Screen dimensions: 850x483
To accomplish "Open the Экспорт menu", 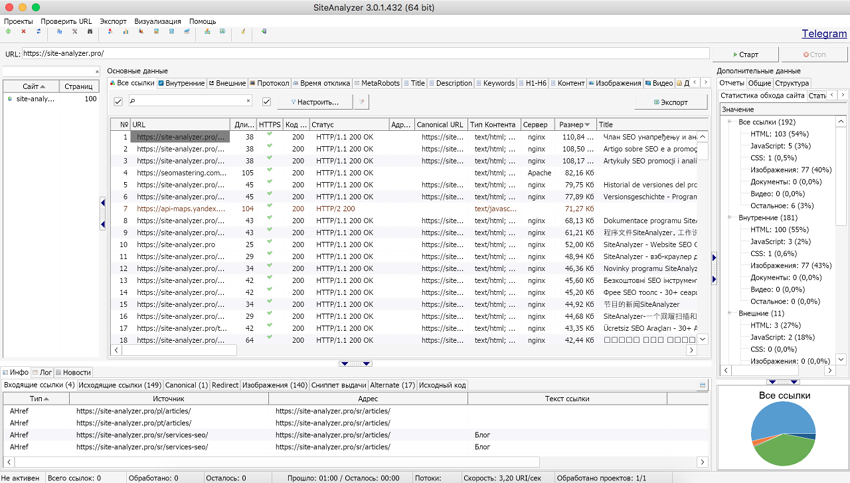I will pos(113,21).
